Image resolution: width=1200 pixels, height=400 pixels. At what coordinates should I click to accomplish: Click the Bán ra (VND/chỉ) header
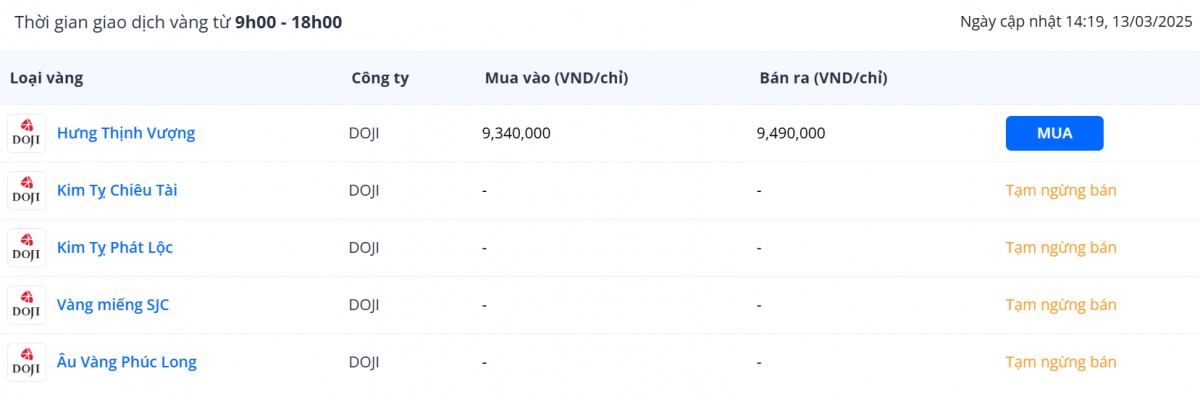click(x=823, y=78)
